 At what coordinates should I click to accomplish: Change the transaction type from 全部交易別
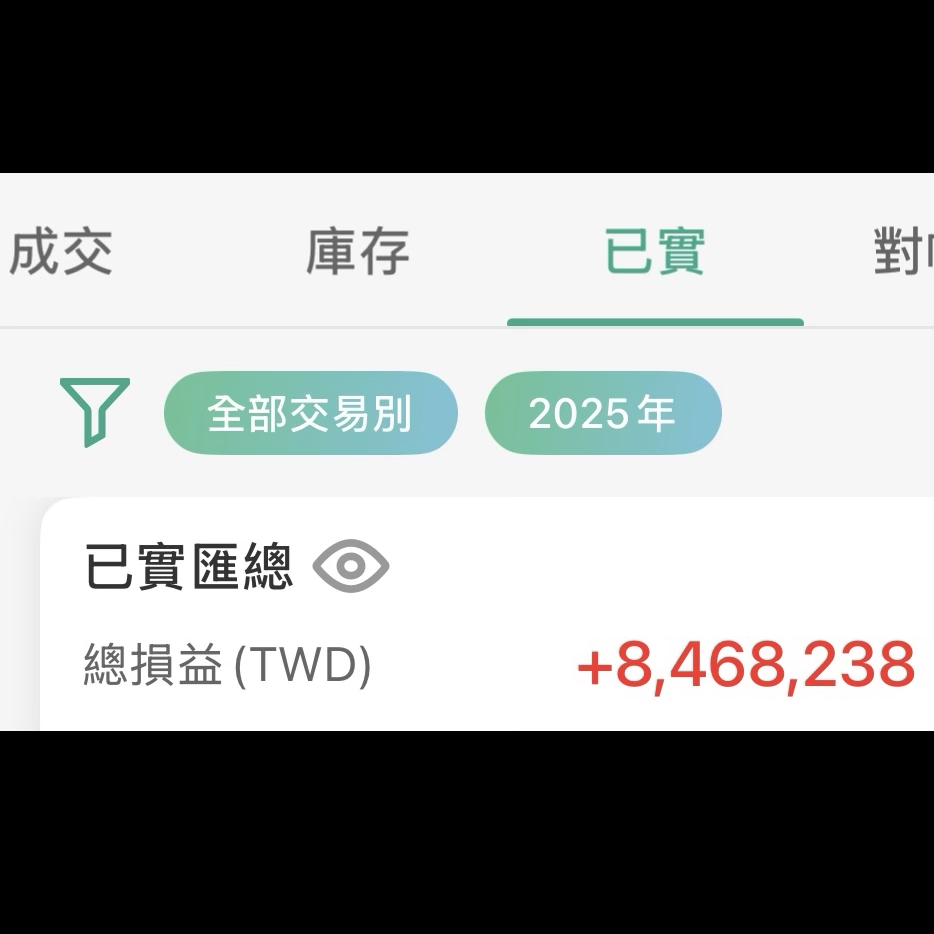coord(310,413)
